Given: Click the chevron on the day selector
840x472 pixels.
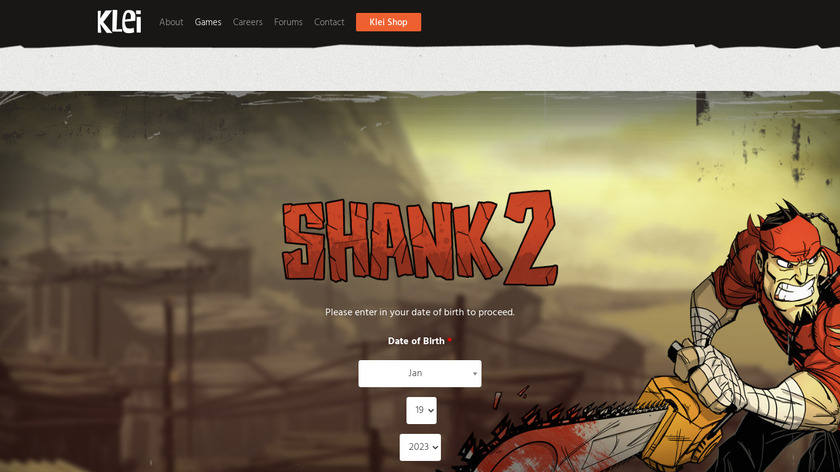Looking at the screenshot, I should point(431,411).
